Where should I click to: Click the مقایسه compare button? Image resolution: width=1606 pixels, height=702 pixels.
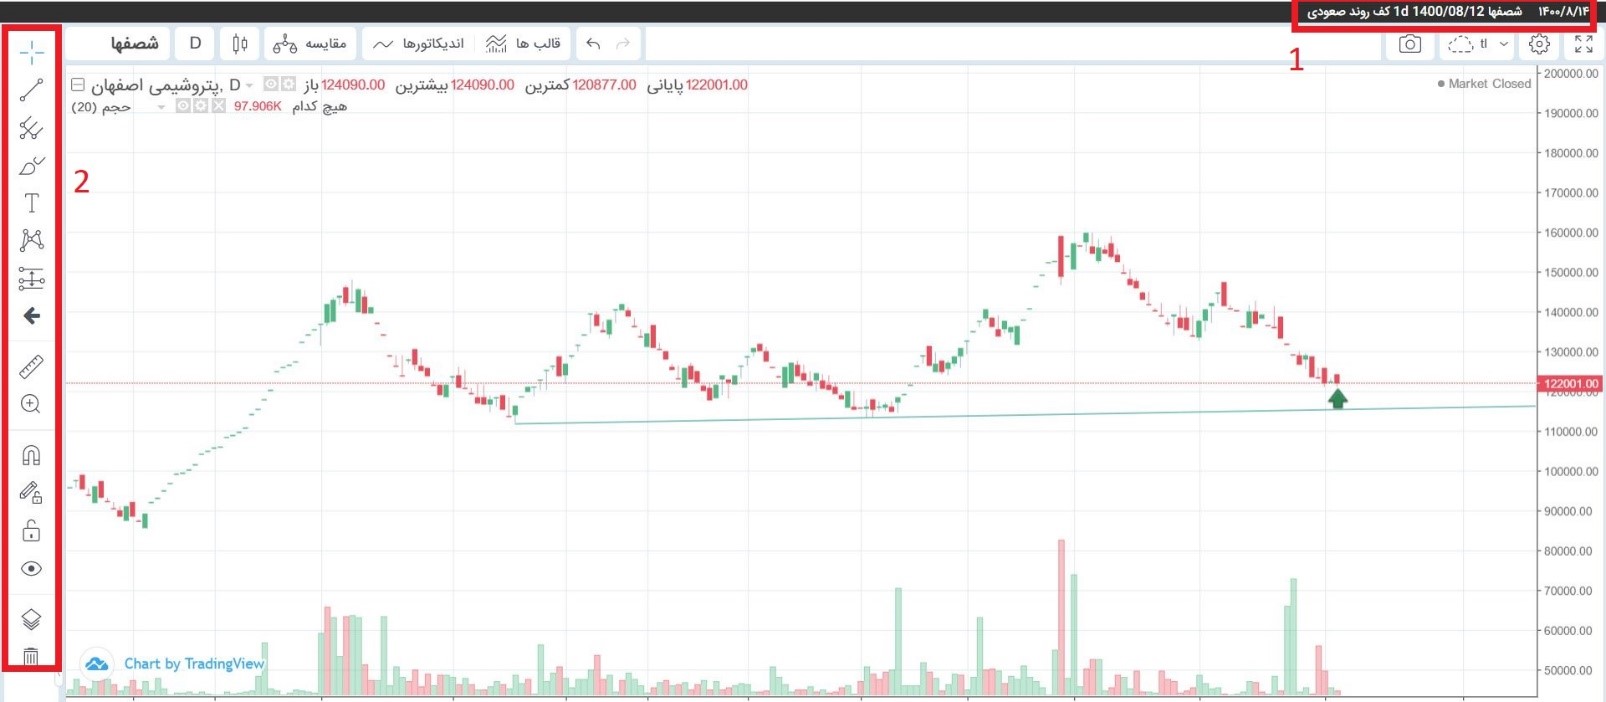pos(310,44)
